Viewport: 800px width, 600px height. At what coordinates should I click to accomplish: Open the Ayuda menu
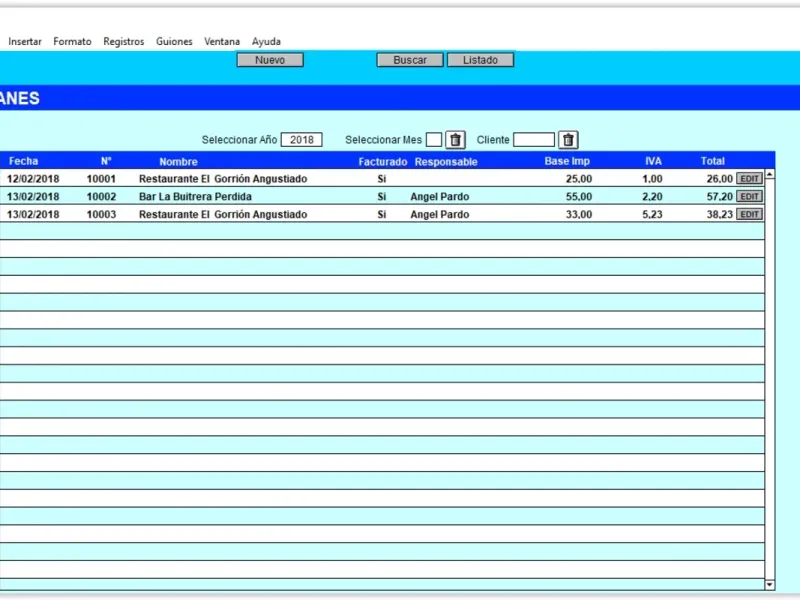click(266, 42)
